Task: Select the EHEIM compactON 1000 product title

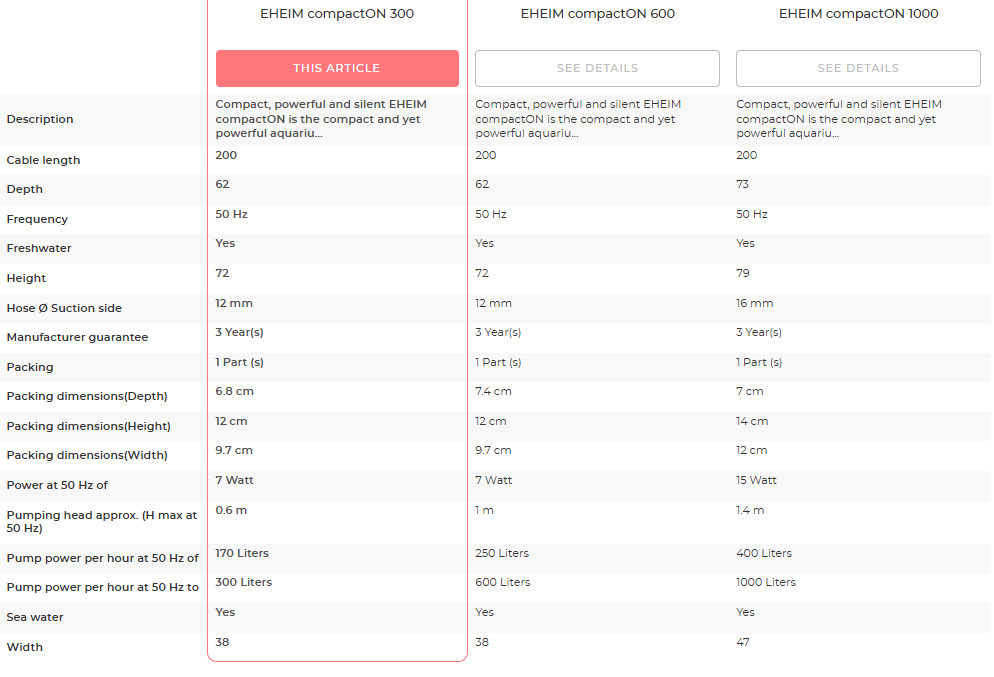Action: 858,14
